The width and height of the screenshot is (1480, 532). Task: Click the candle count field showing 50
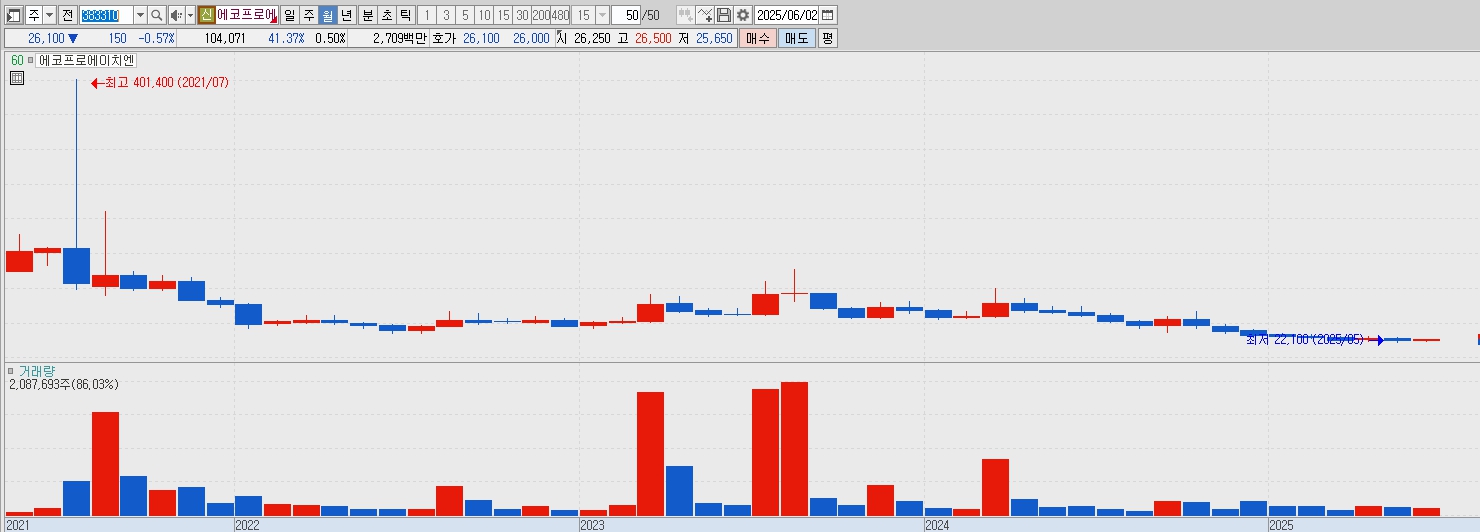(626, 15)
